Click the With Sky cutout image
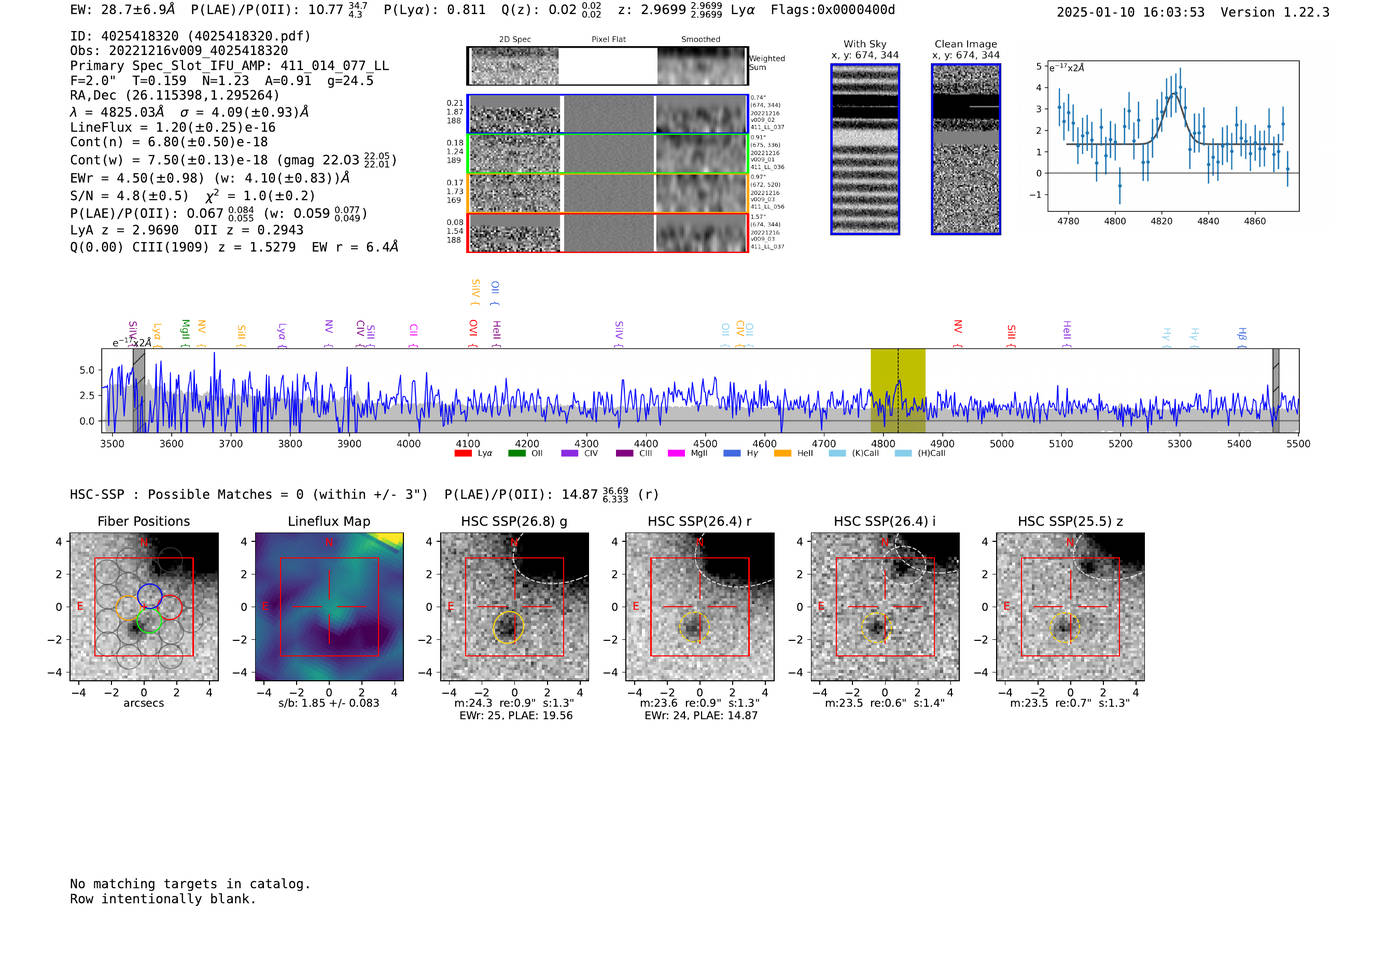Viewport: 1400px width, 953px height. 865,149
